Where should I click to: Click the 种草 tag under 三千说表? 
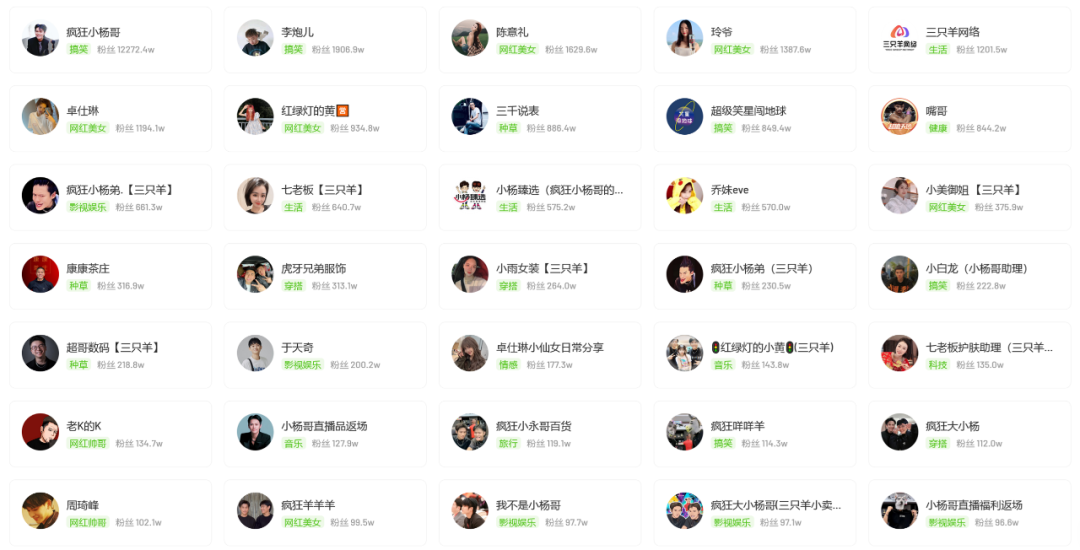(x=508, y=128)
